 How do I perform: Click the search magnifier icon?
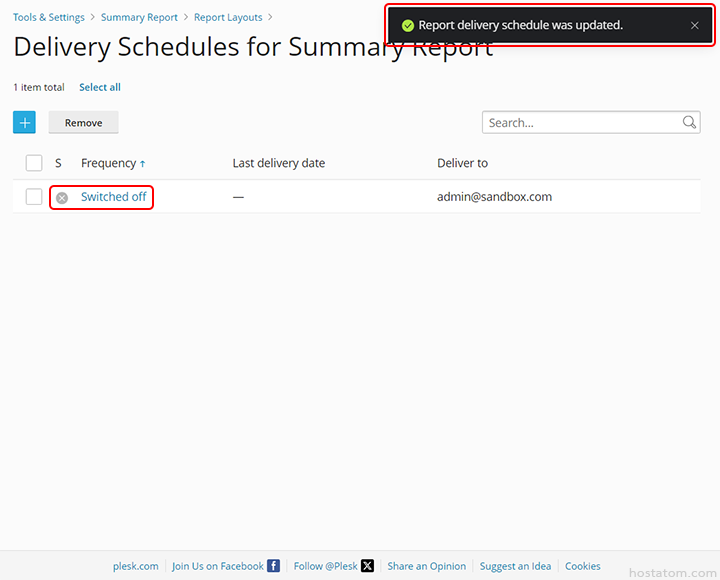click(690, 122)
